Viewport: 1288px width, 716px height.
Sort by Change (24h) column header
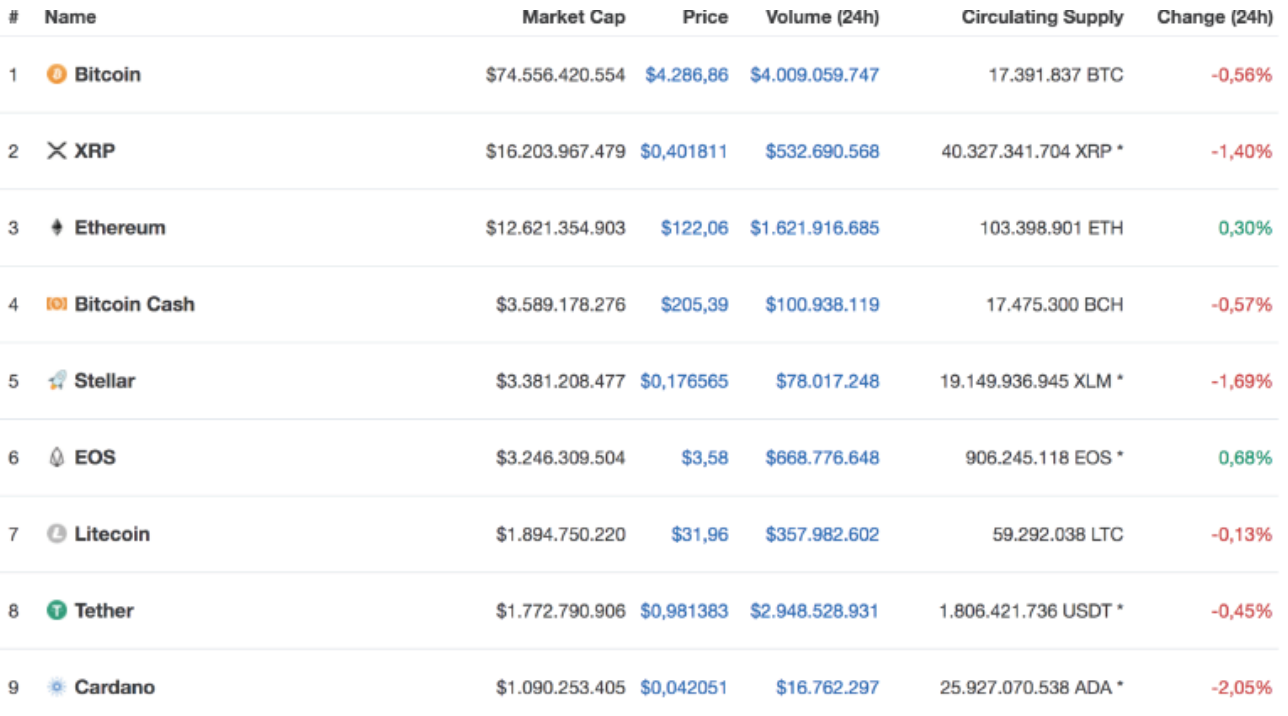coord(1214,17)
